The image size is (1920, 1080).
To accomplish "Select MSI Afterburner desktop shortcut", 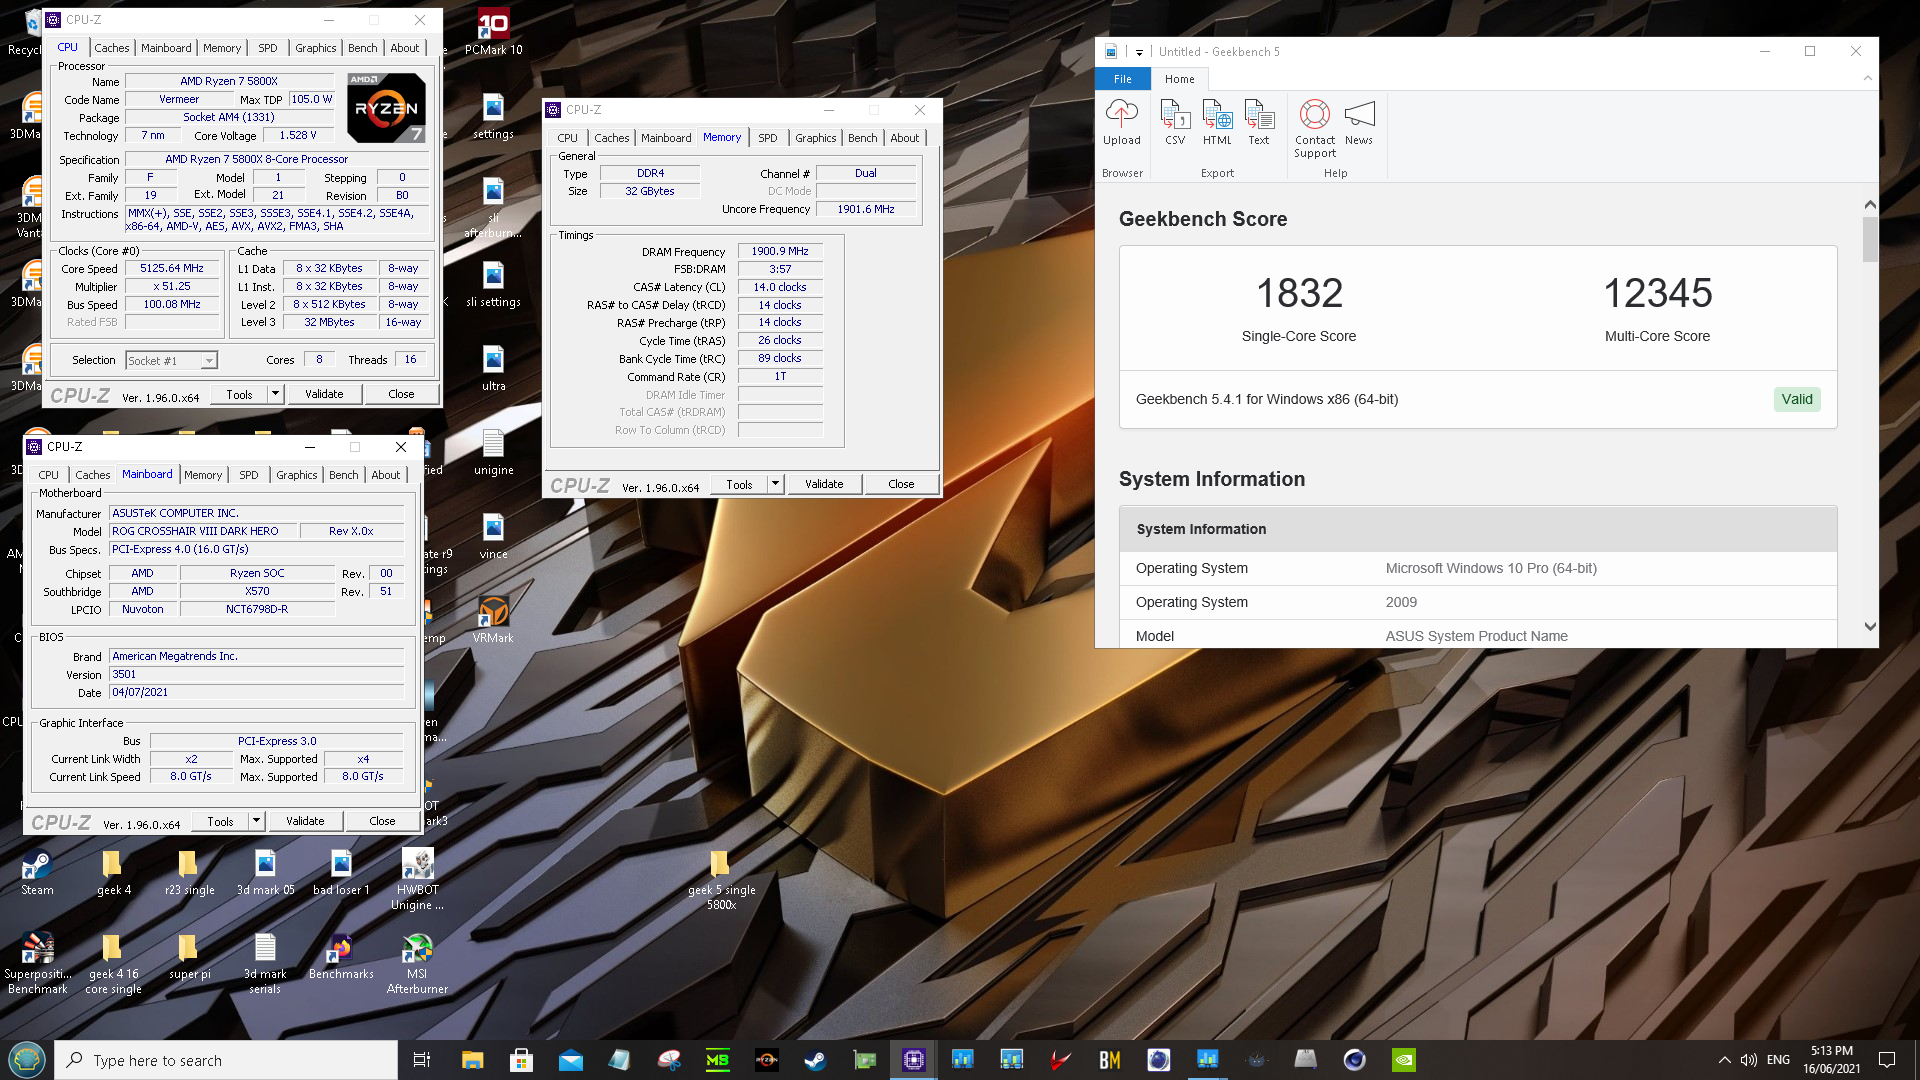I will point(417,963).
